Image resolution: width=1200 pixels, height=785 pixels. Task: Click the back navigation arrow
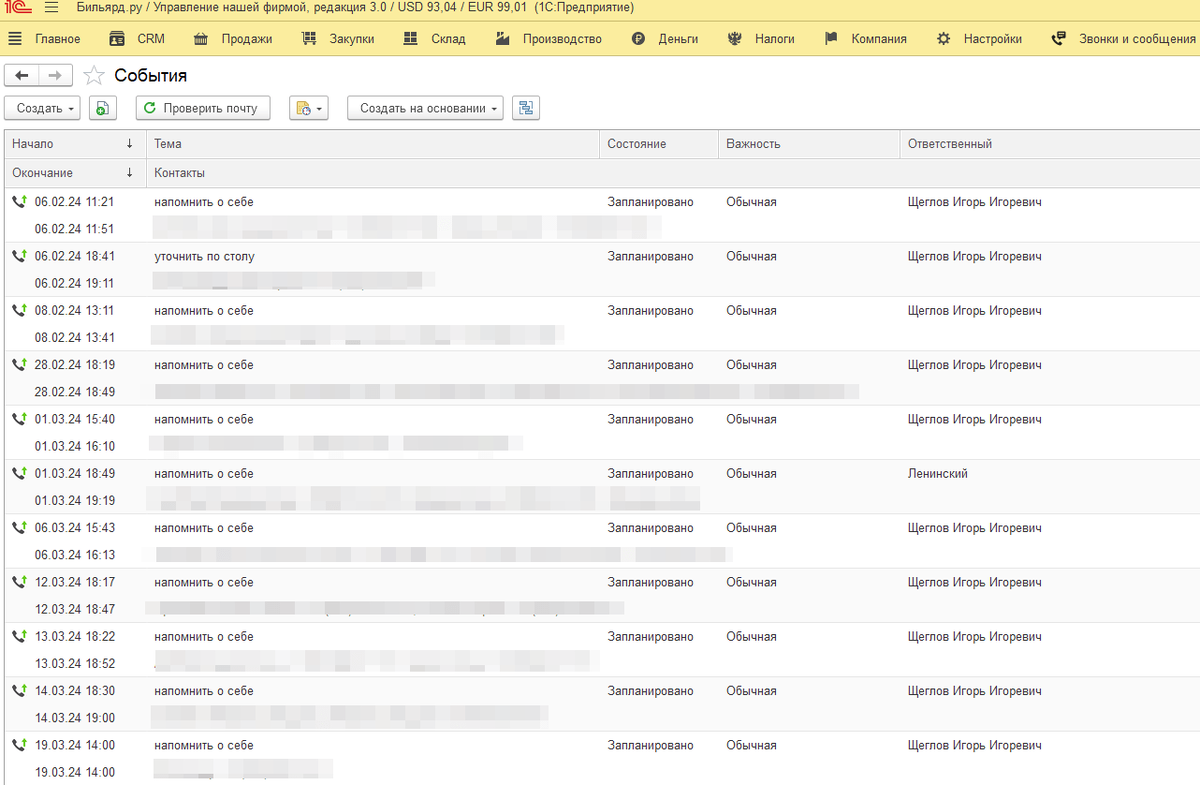click(x=22, y=76)
